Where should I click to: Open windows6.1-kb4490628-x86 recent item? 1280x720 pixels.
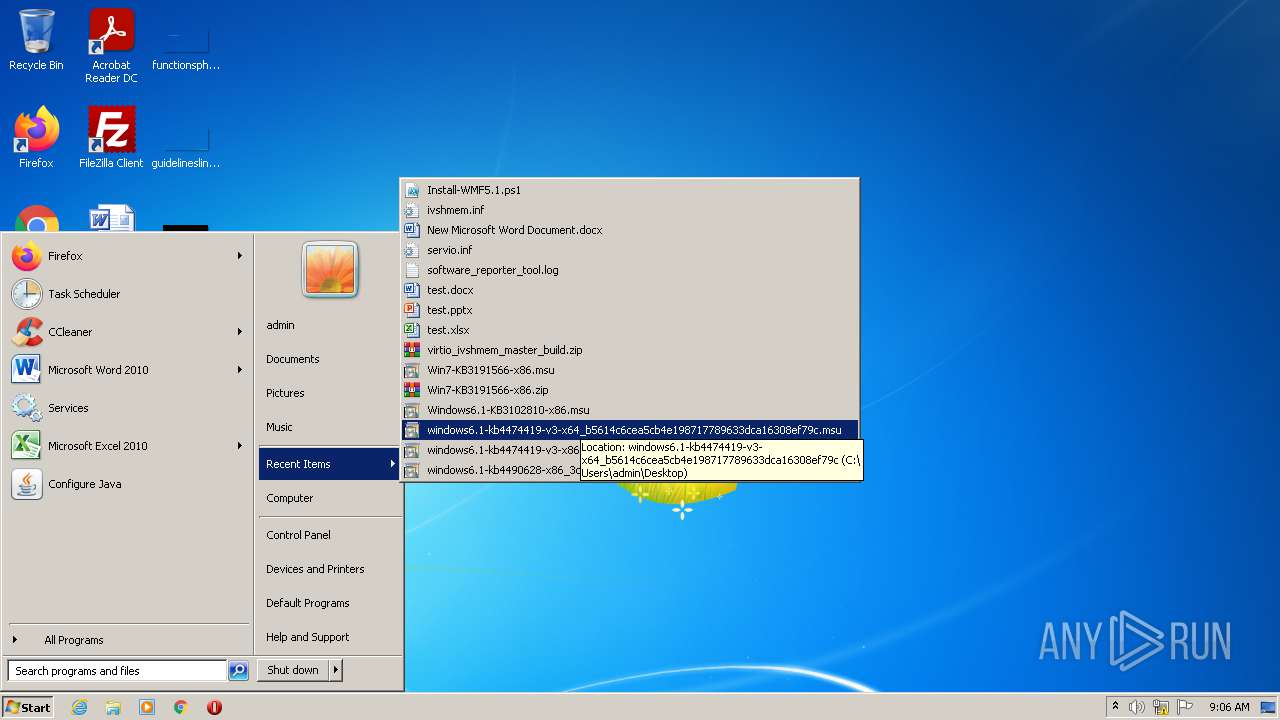point(492,470)
